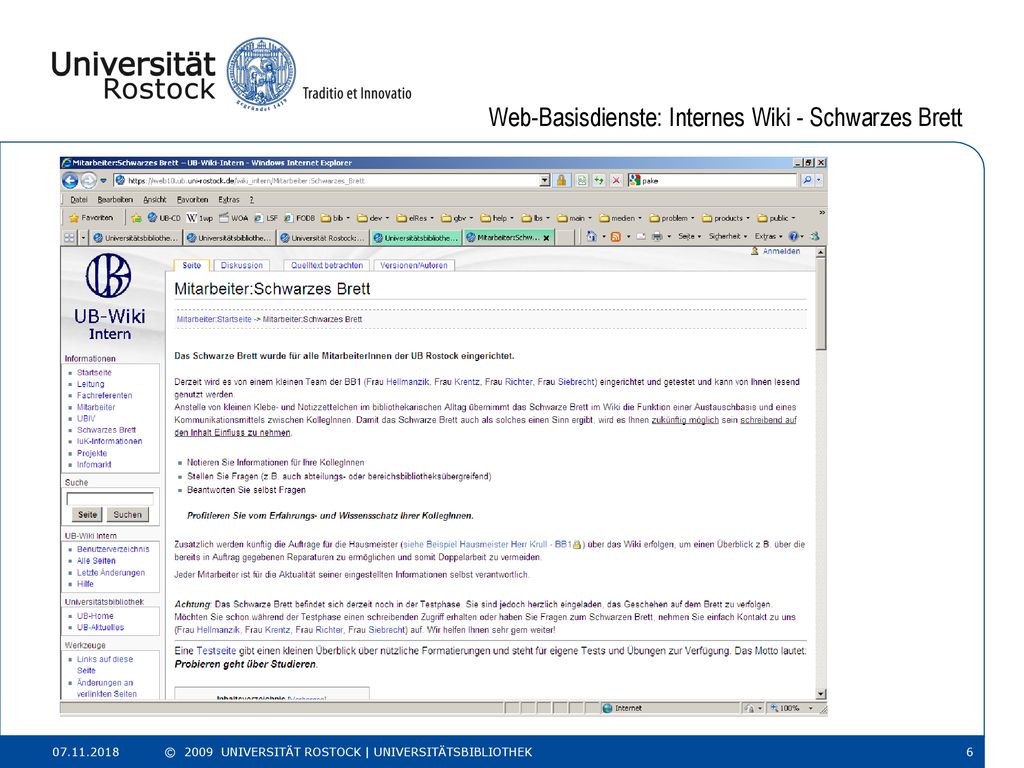
Task: Open the Wikipedia 1wp favorite
Action: (x=200, y=218)
